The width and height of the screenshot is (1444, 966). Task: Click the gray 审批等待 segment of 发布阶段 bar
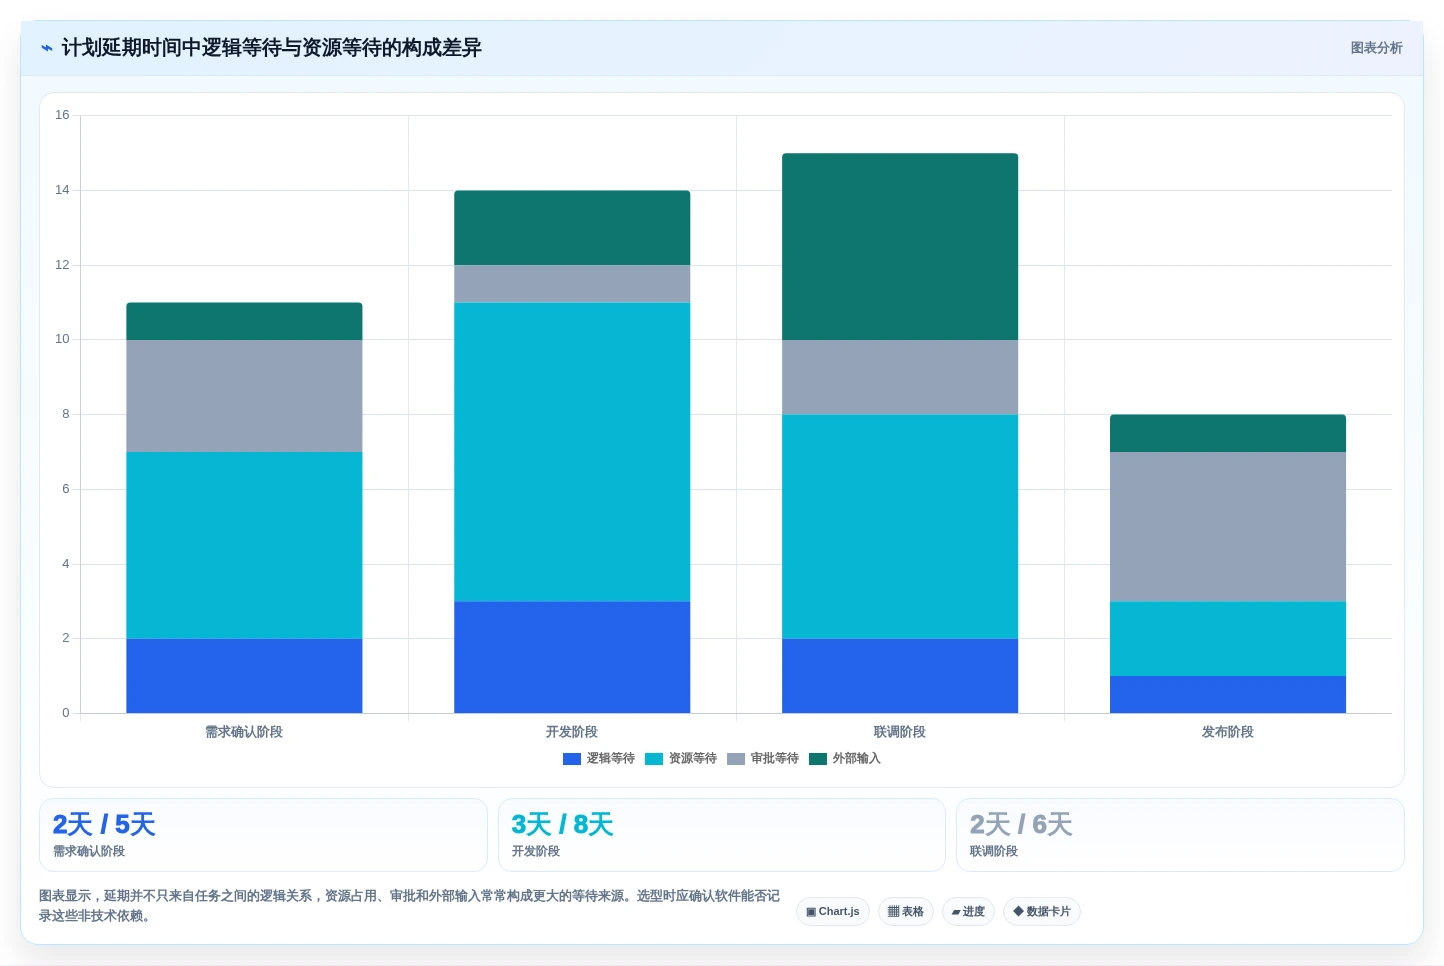point(1228,527)
